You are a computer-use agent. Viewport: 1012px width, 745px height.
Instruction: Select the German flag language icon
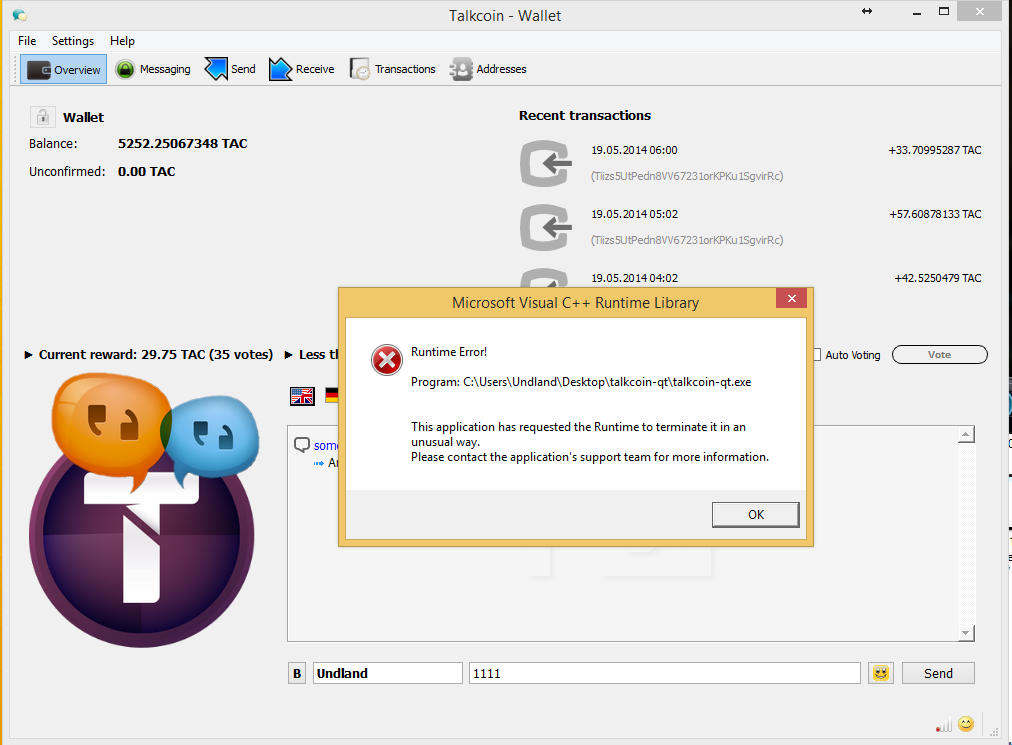click(x=332, y=395)
